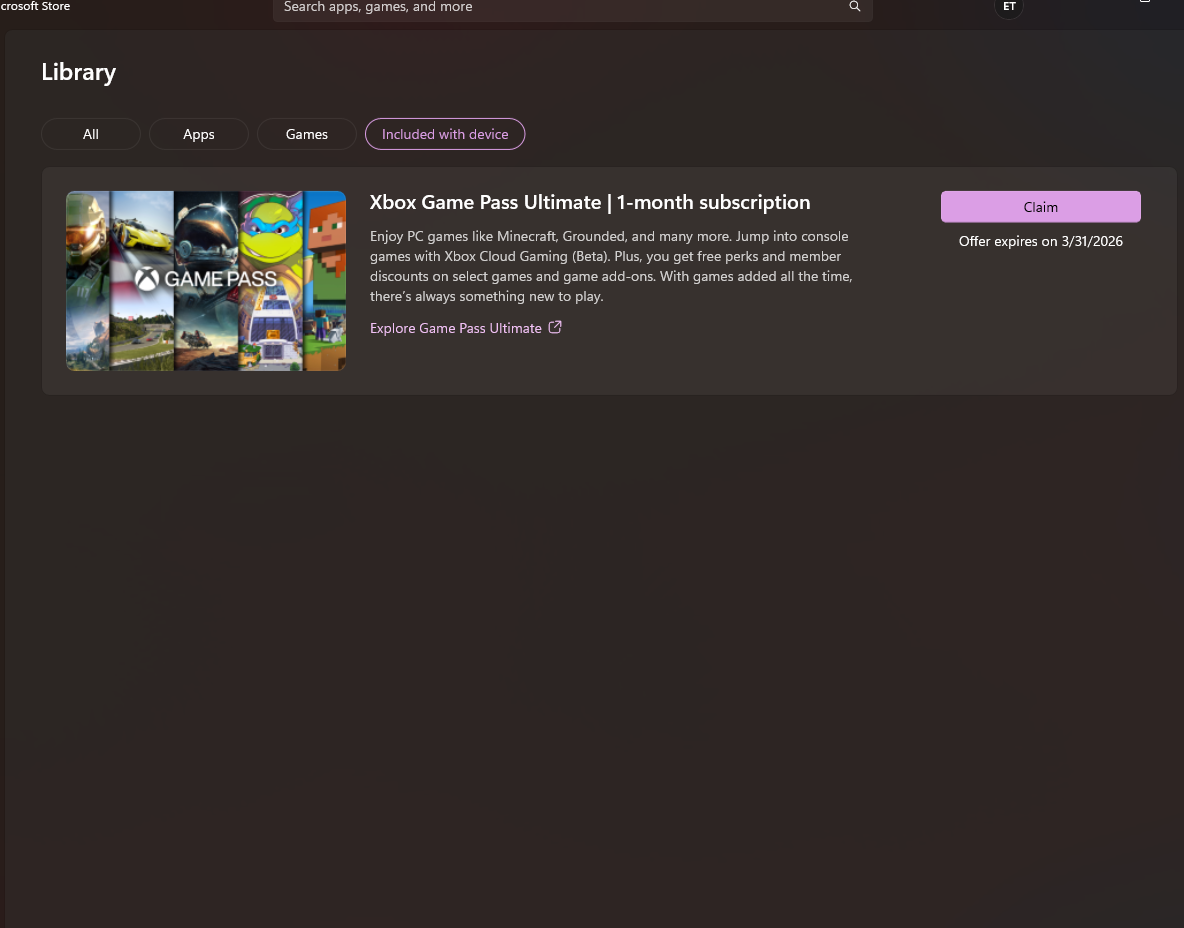Click Xbox Game Pass Ultimate 1-month subscription title
This screenshot has width=1184, height=928.
(x=590, y=202)
